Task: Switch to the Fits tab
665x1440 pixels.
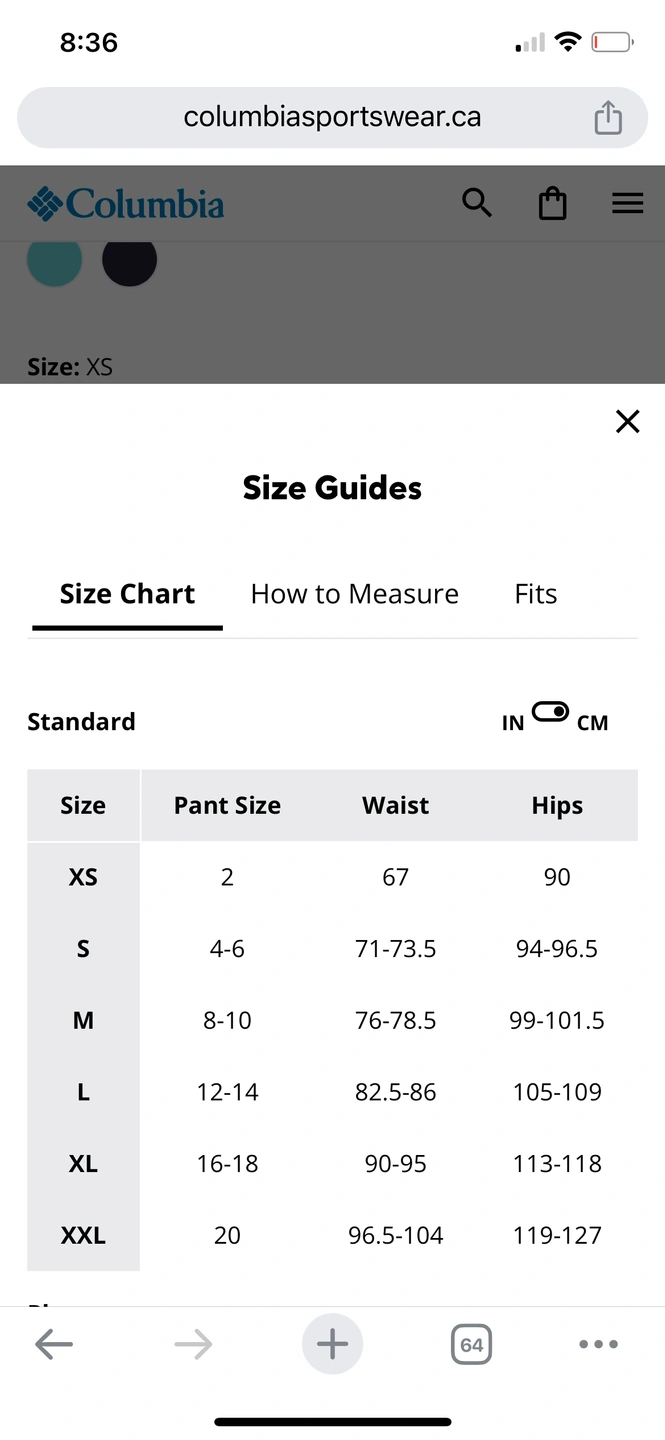Action: (x=536, y=594)
